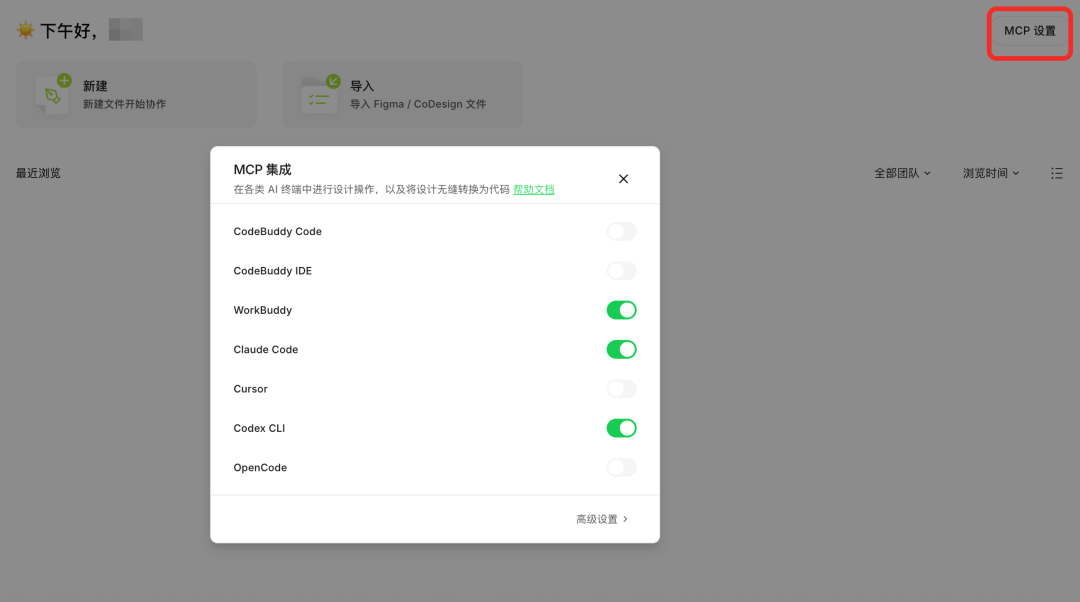Click the WorkBuddy label
The image size is (1080, 602).
pyautogui.click(x=262, y=310)
